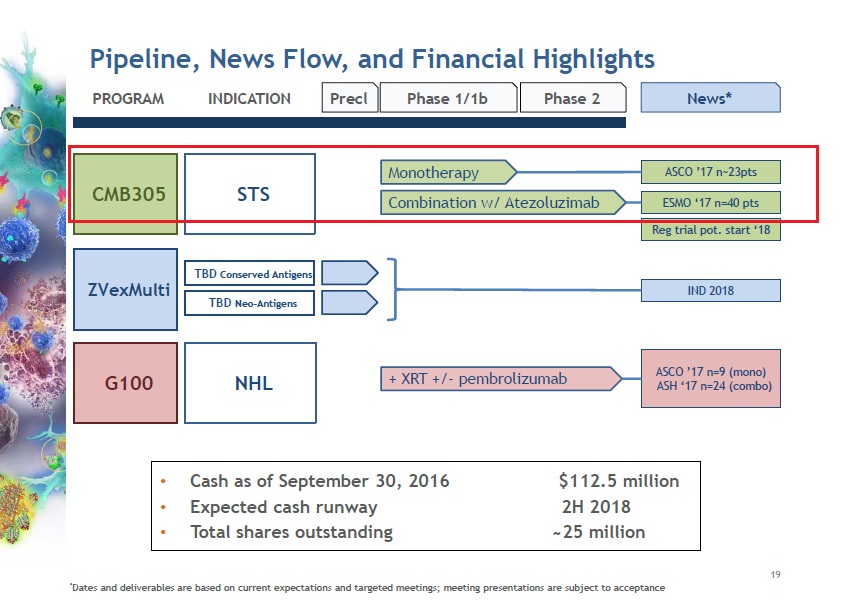Switch to the Phase 2 header tab
Viewport: 859px width, 601px height.
tap(572, 98)
